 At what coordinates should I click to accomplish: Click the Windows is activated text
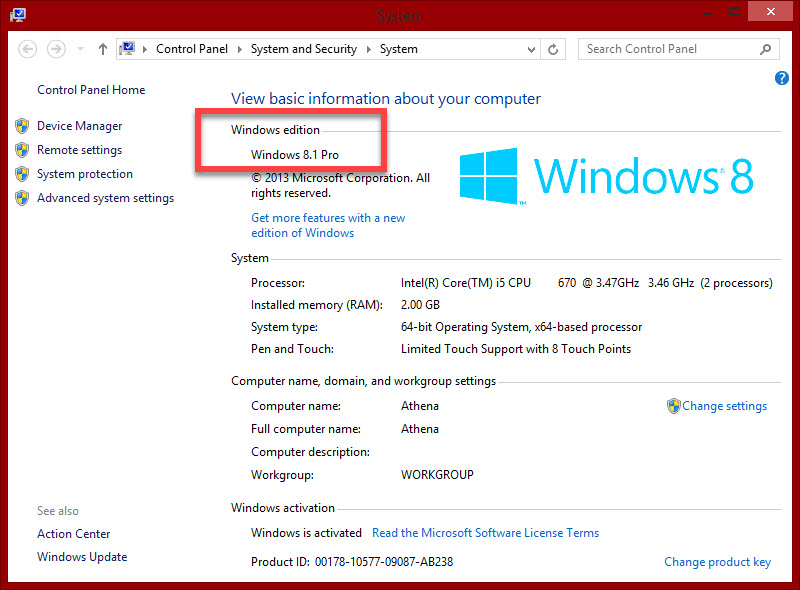click(x=306, y=533)
